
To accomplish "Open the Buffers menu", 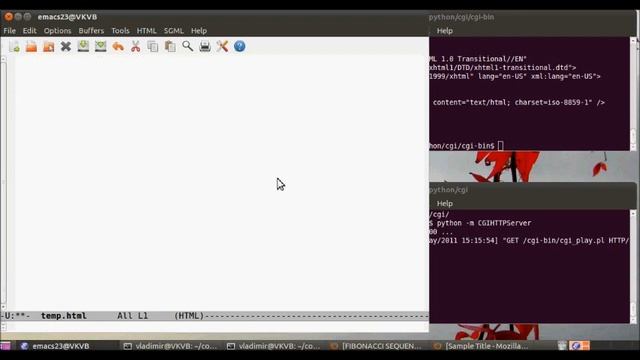I will point(91,31).
